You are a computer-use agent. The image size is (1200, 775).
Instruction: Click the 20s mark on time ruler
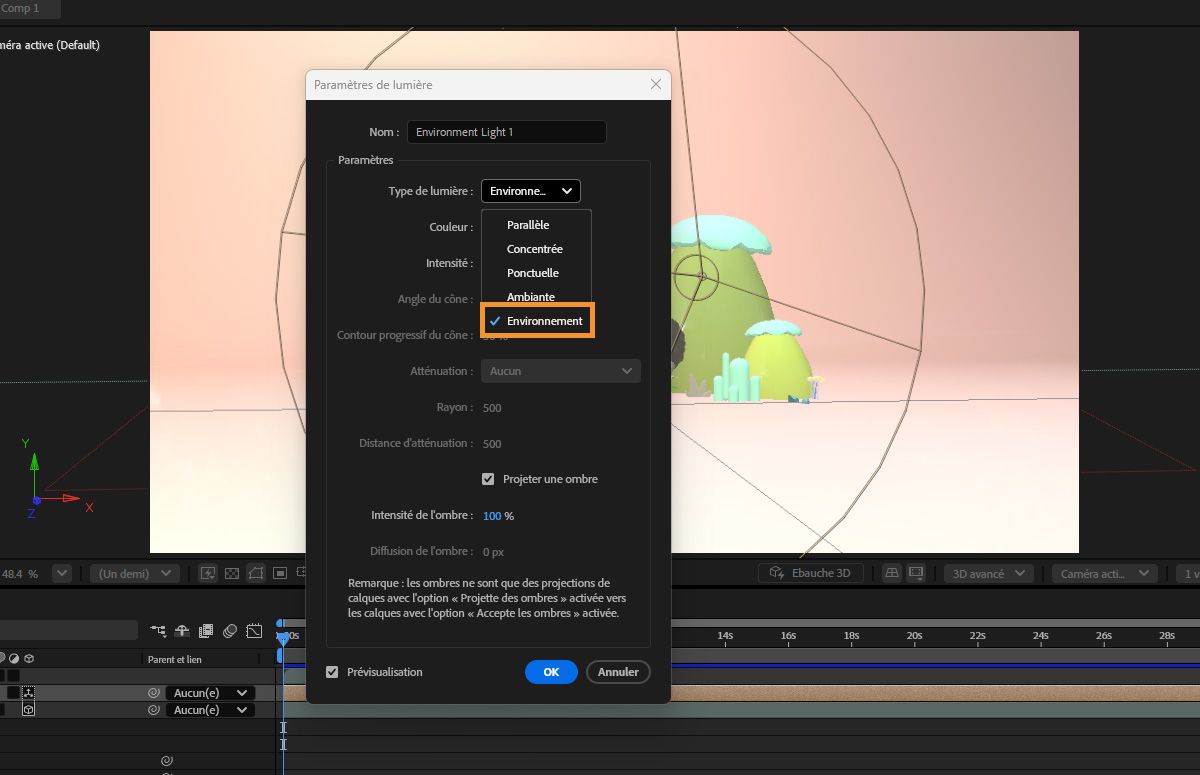pos(914,636)
